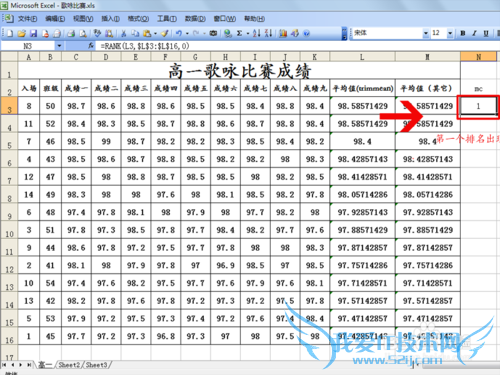Sort descending with the Z-A icon
Image resolution: width=500 pixels, height=375 pixels.
(268, 33)
